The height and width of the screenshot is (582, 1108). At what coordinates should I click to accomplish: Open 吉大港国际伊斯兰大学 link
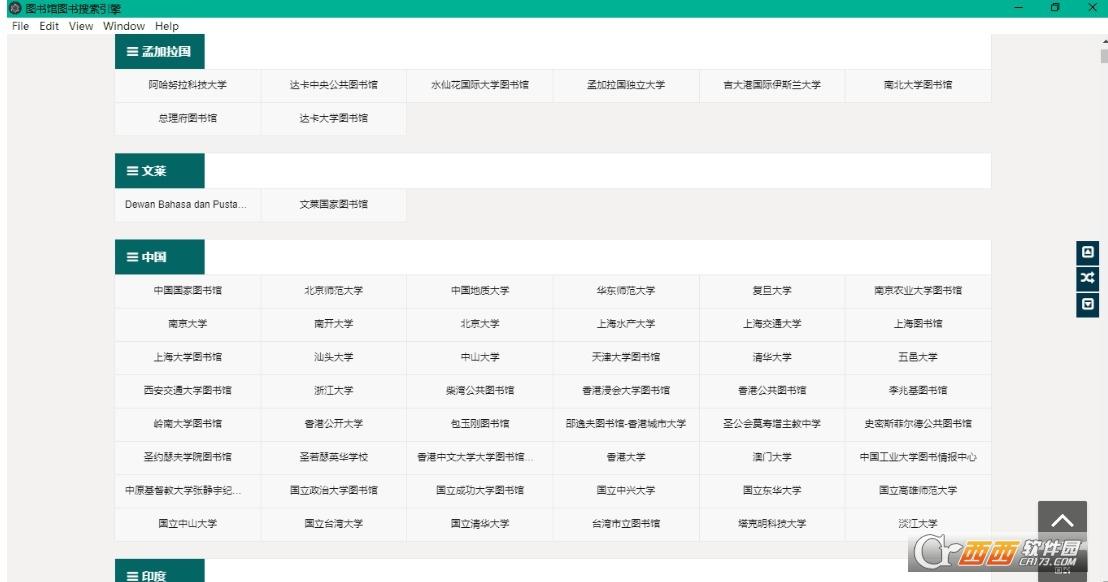[x=772, y=85]
